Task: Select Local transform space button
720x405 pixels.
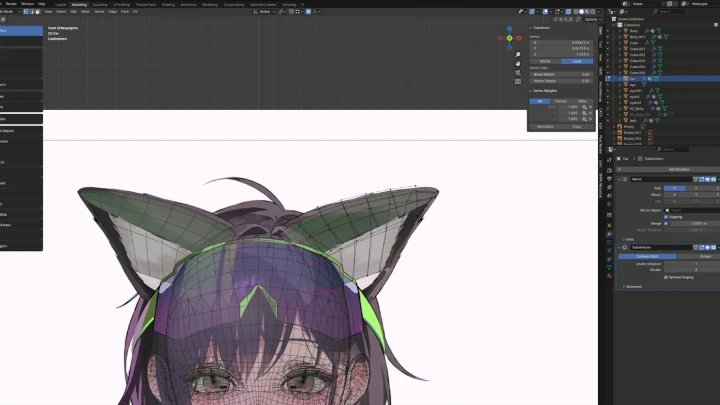Action: (x=577, y=61)
